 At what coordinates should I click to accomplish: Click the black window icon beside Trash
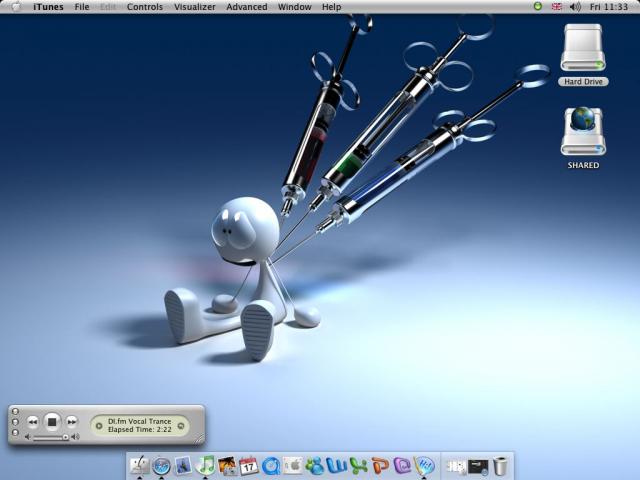pos(478,466)
